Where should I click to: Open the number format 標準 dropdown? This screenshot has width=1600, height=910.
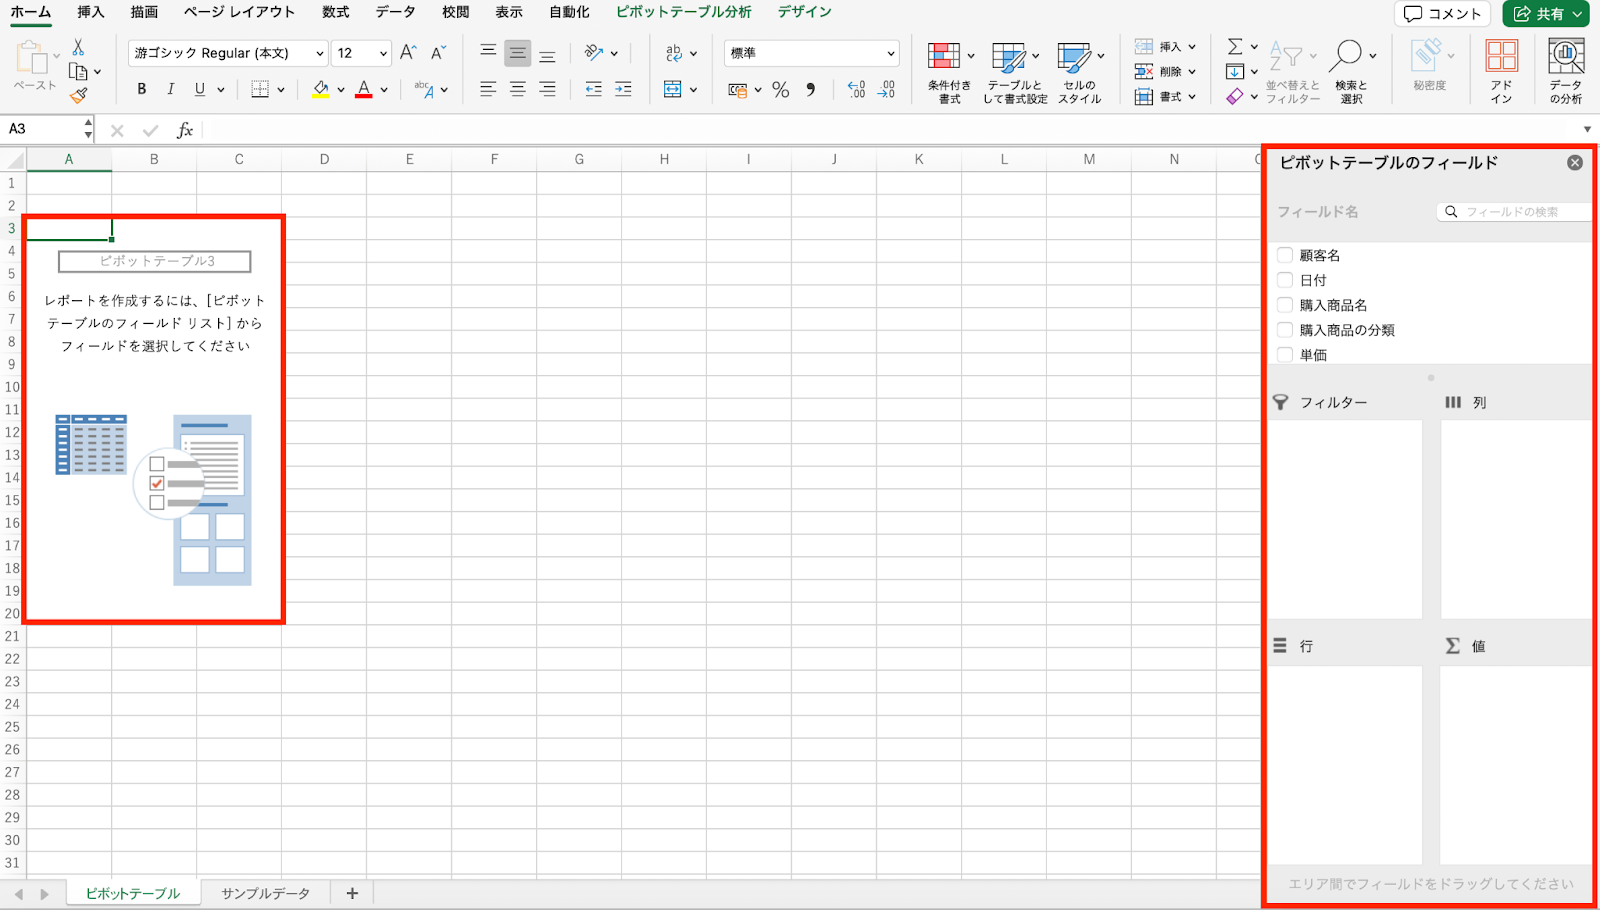pyautogui.click(x=890, y=54)
